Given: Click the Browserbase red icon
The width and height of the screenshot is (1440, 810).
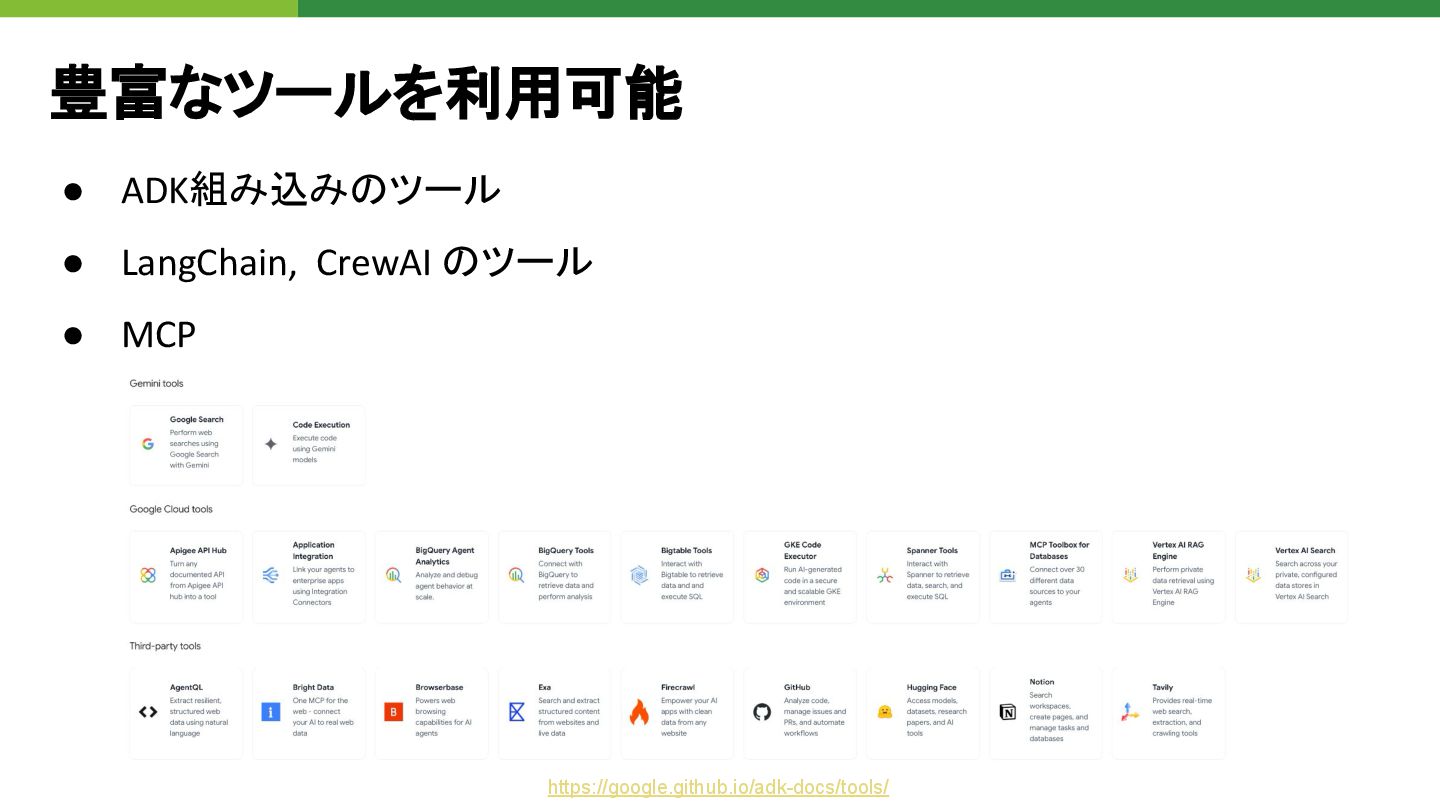Looking at the screenshot, I should [393, 712].
